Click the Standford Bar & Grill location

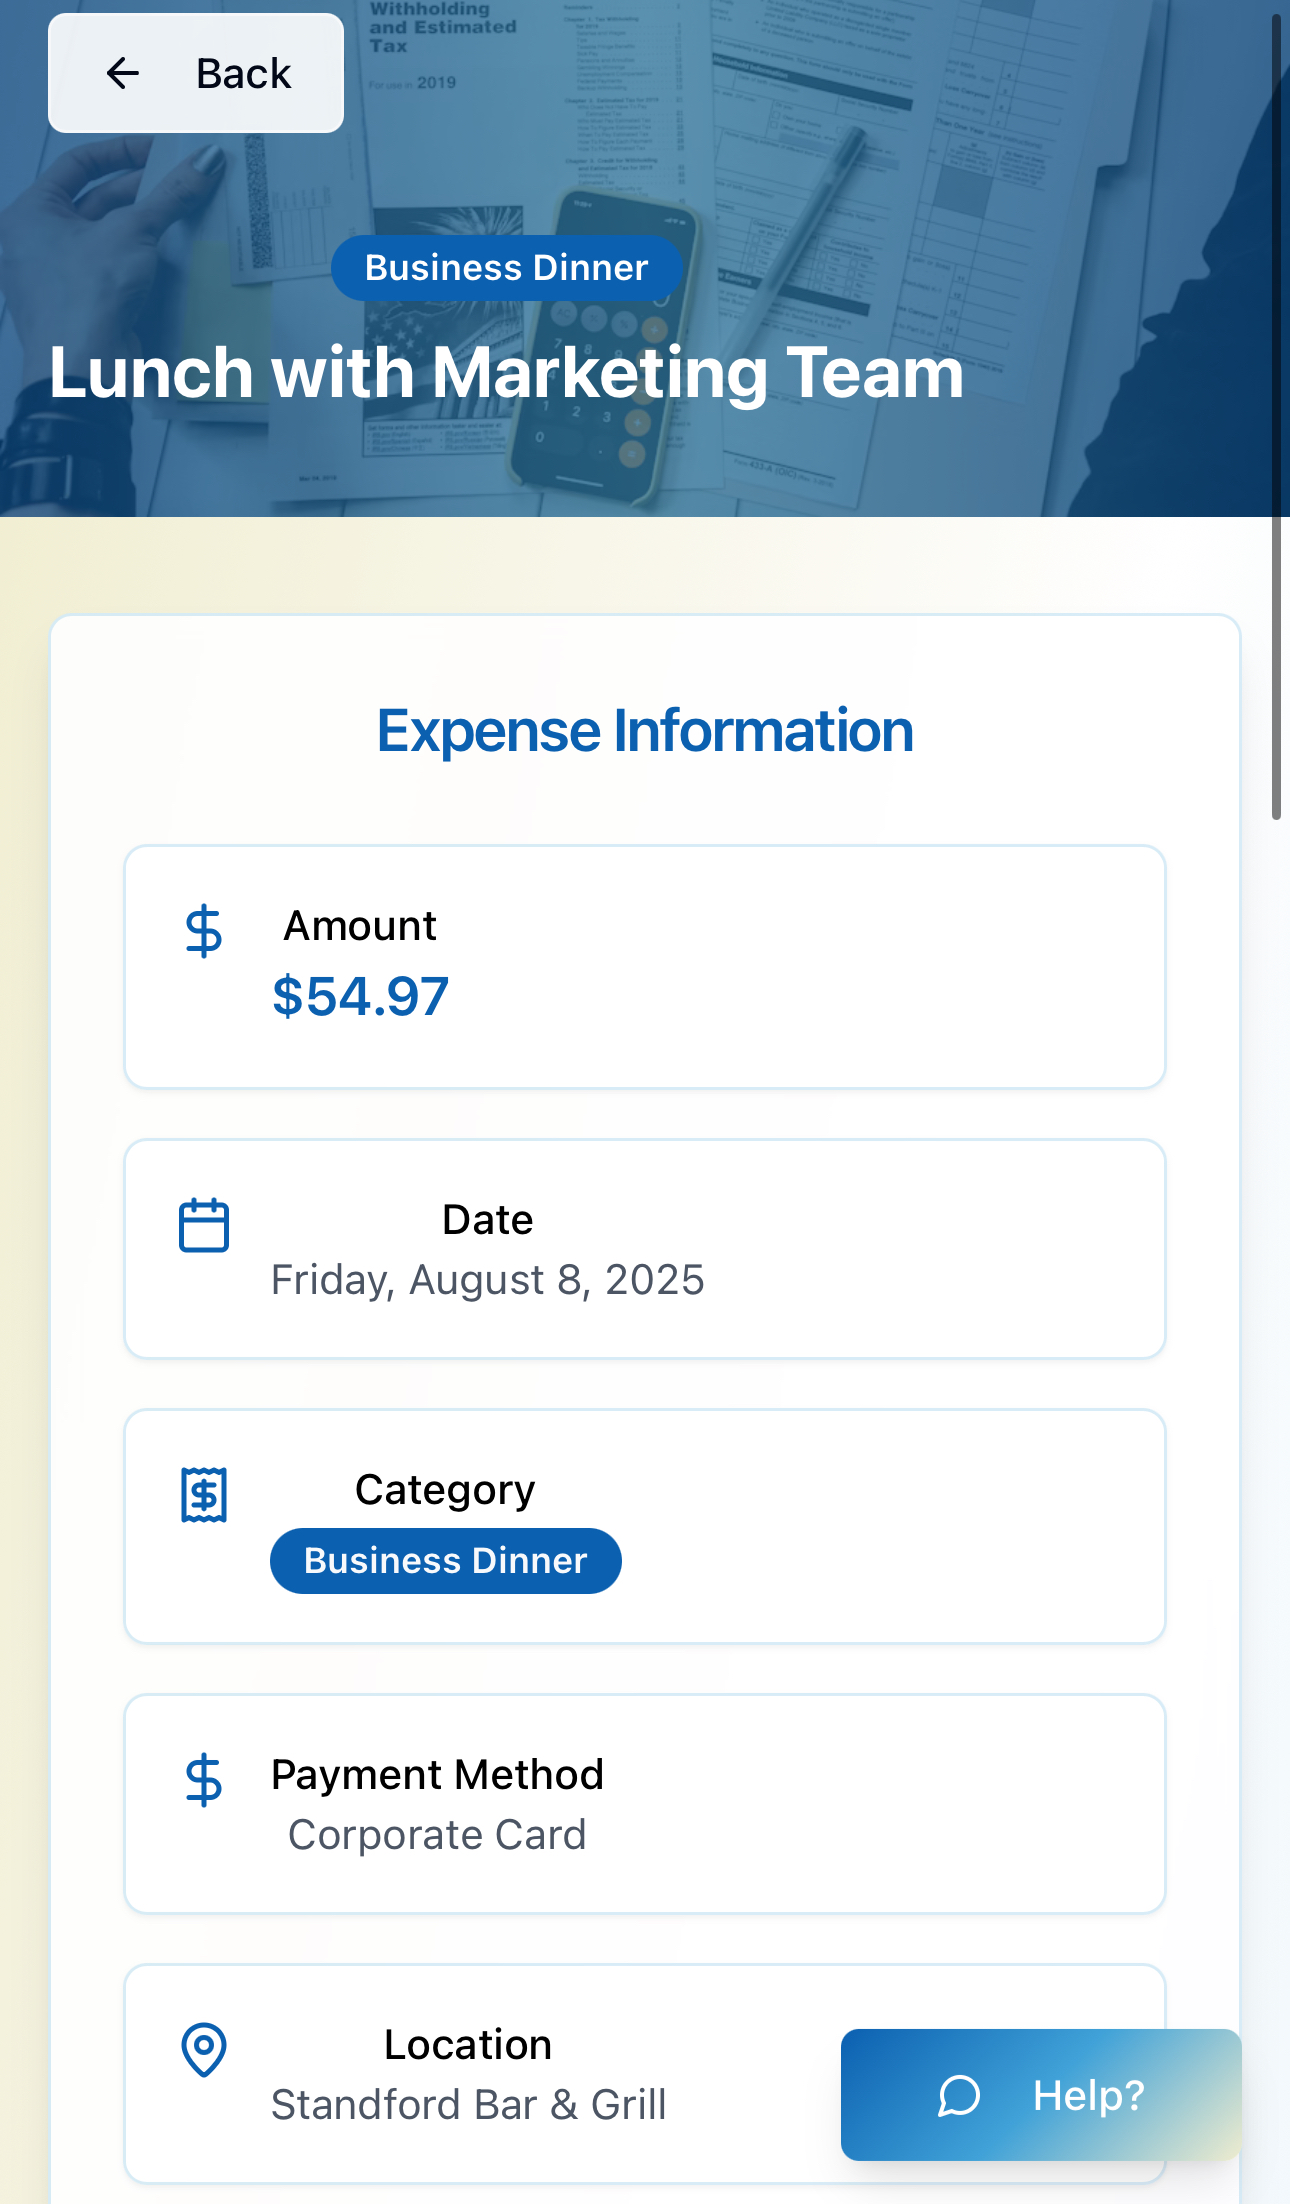[468, 2105]
